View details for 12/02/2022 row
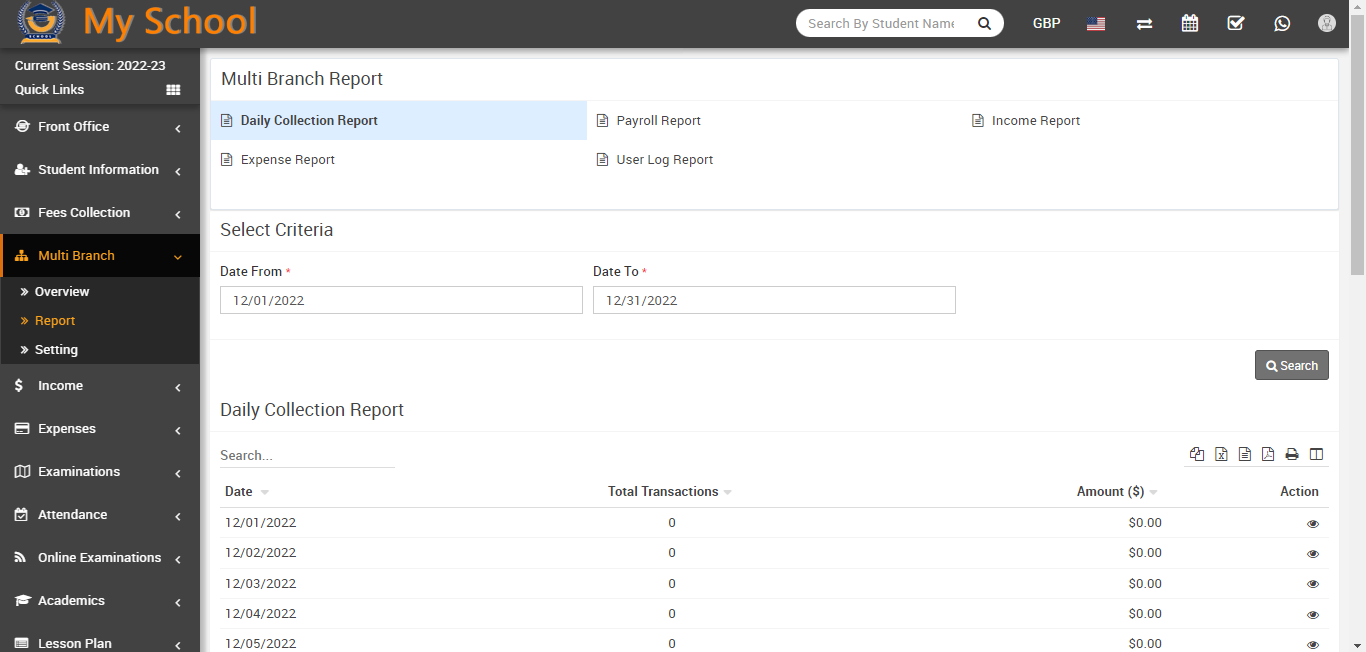Screen dimensions: 1366x652 coord(1313,554)
